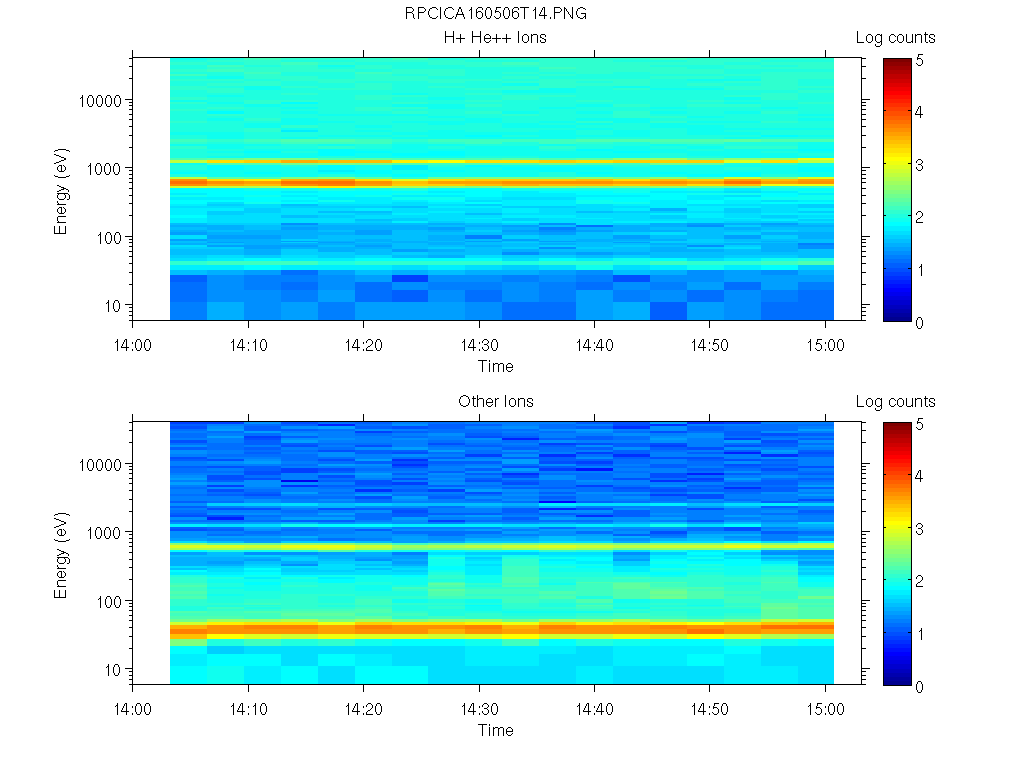1024x768 pixels.
Task: Click the 14:00 tick label on H+ He++ plot
Action: (133, 345)
